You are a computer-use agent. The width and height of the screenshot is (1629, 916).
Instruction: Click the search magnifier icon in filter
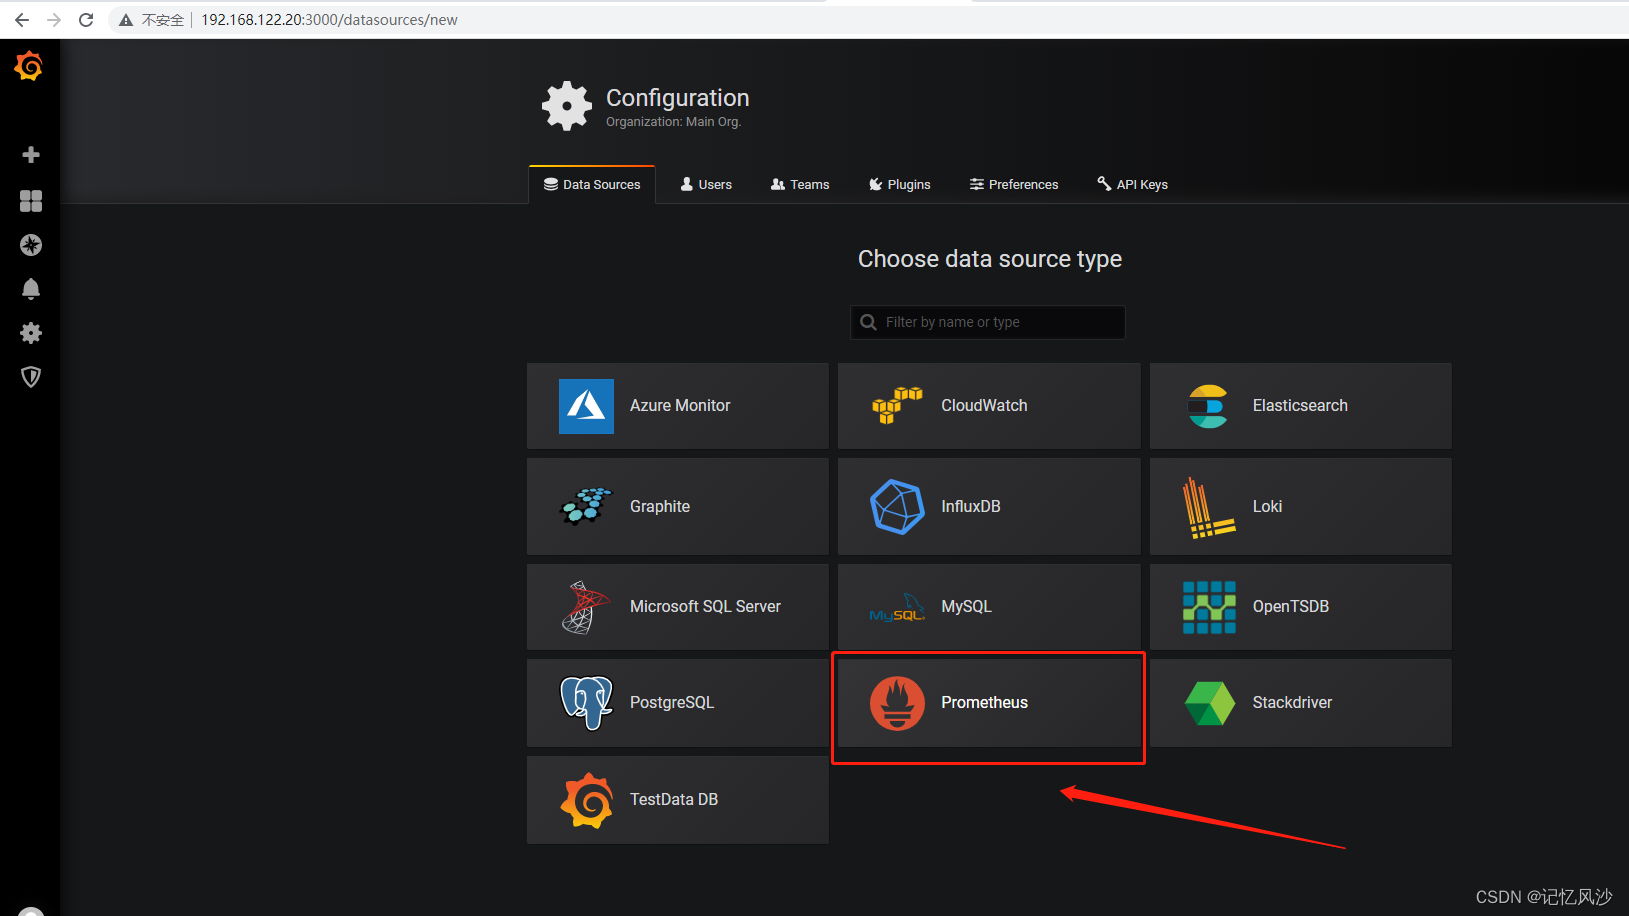(868, 322)
